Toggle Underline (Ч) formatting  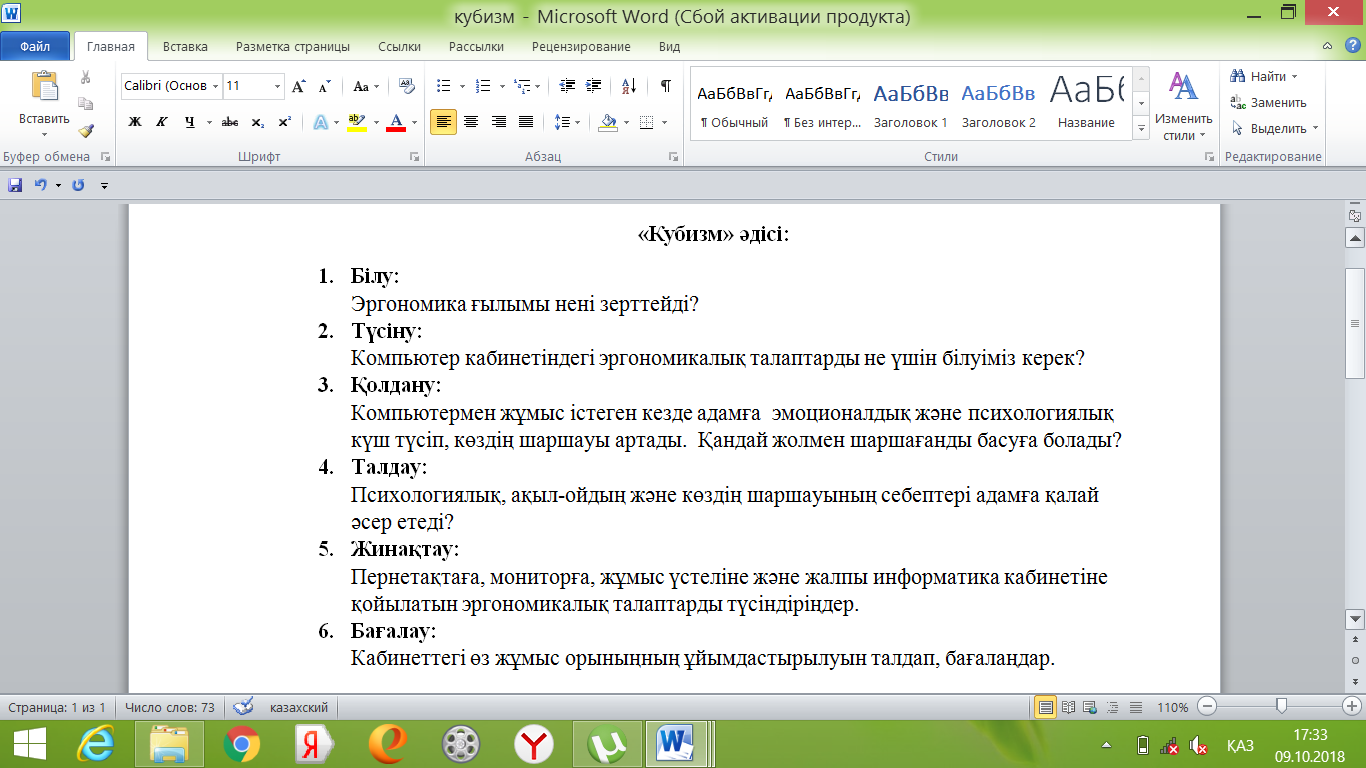coord(189,122)
